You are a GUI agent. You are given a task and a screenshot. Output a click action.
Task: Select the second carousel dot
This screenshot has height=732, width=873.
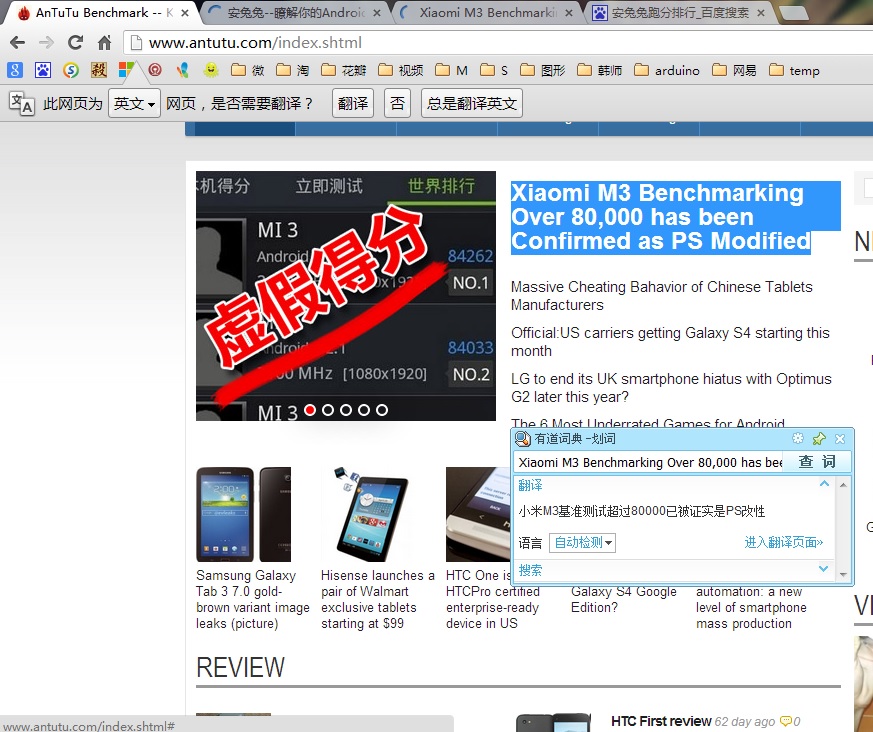[x=328, y=410]
